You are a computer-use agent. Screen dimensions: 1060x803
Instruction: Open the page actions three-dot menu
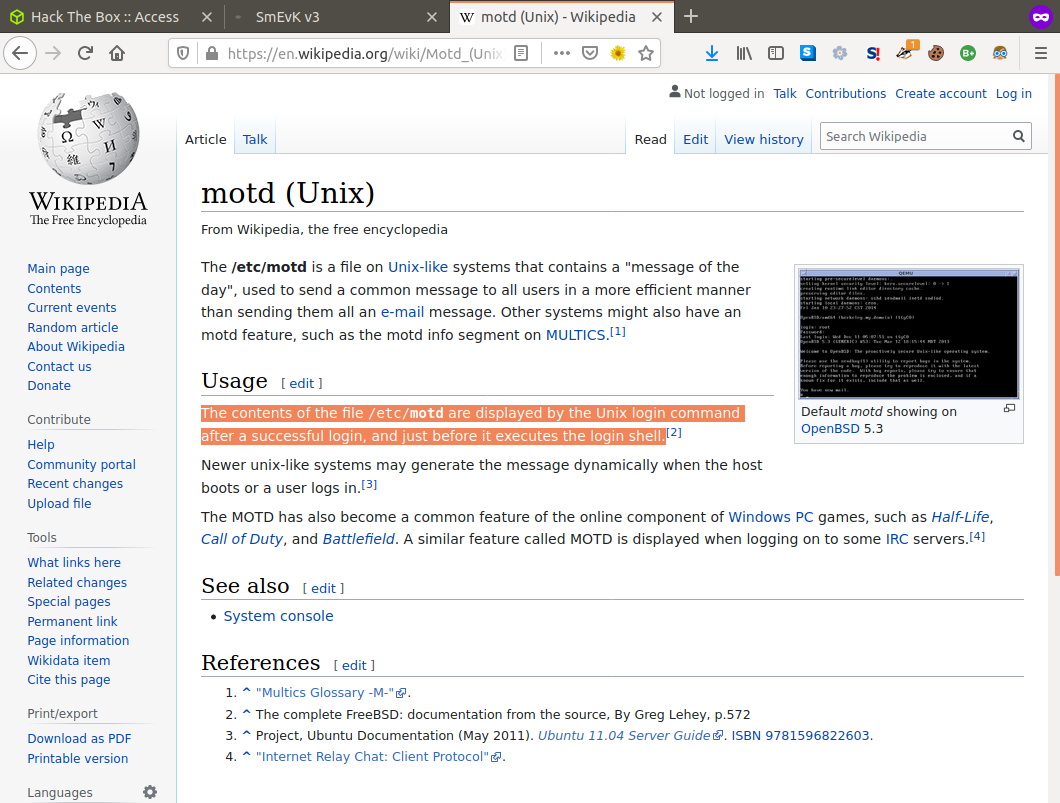coord(562,53)
